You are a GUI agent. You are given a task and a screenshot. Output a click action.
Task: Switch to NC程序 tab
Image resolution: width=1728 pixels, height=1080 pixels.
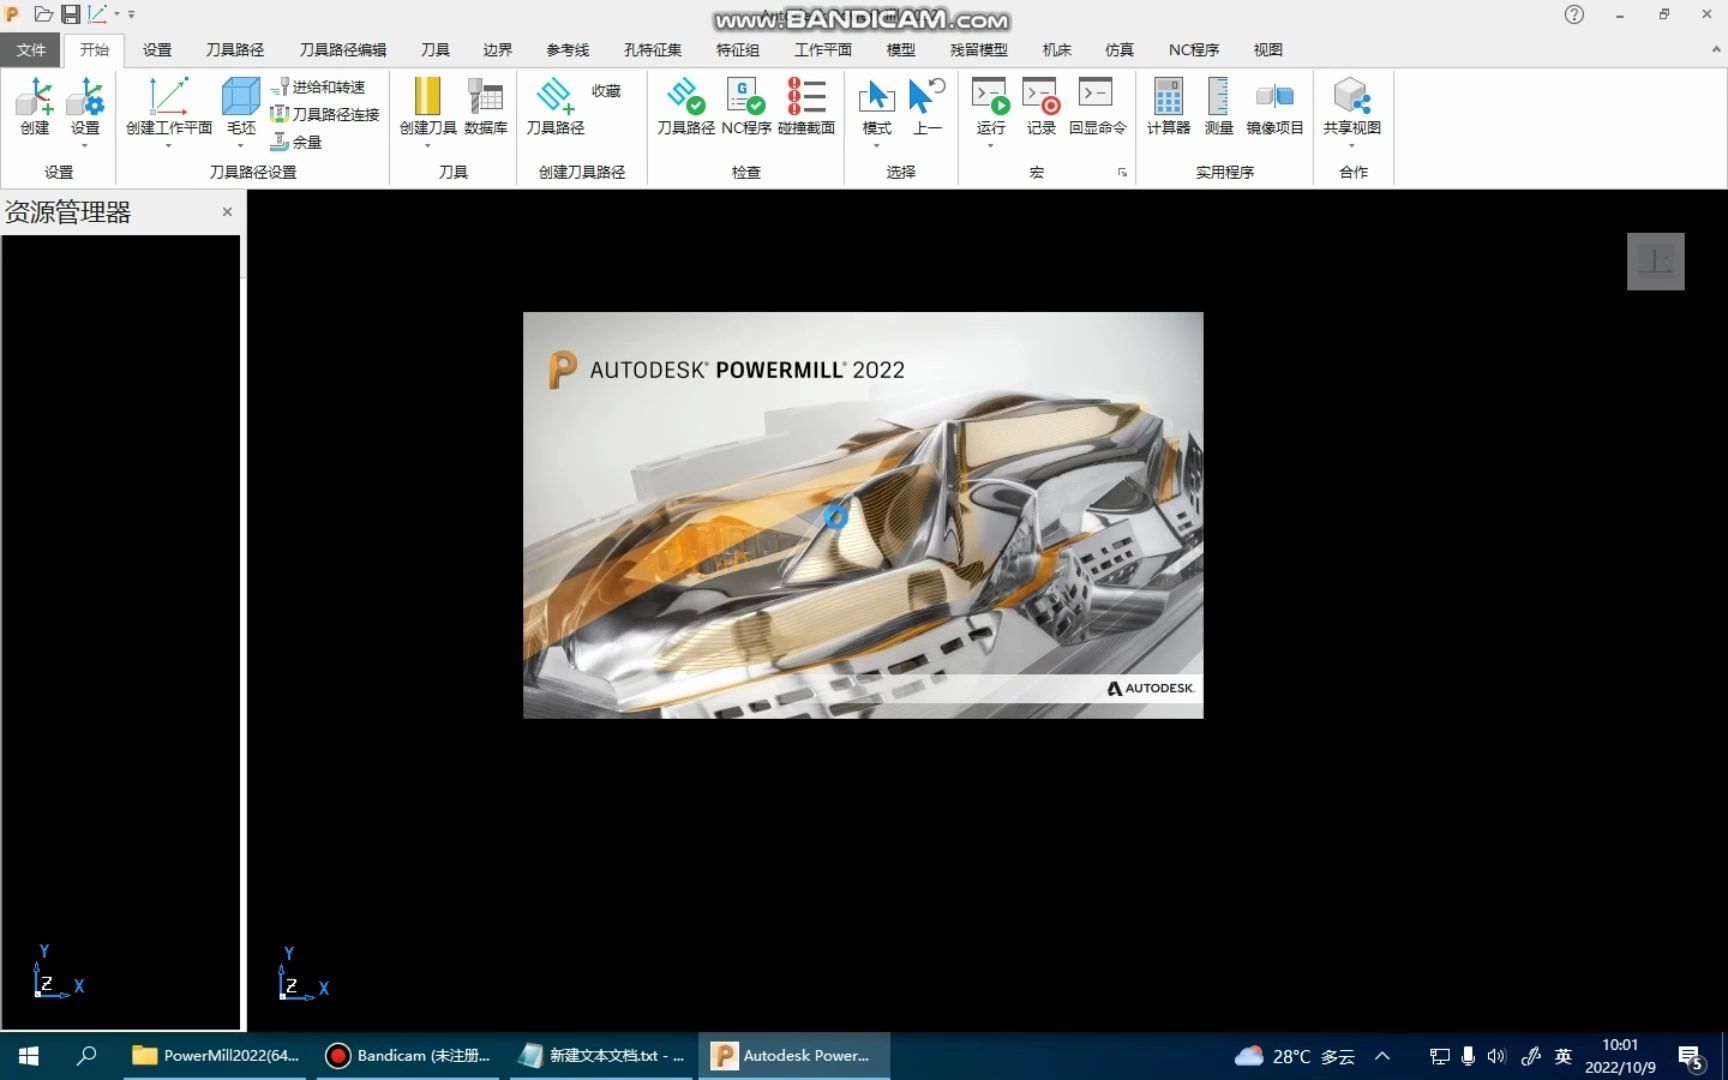[x=1194, y=50]
